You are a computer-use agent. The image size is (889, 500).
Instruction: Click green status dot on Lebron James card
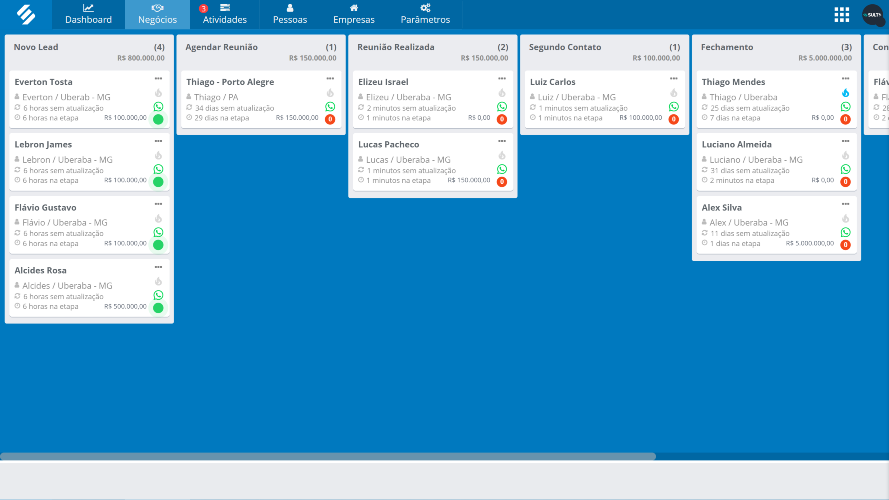tap(158, 182)
